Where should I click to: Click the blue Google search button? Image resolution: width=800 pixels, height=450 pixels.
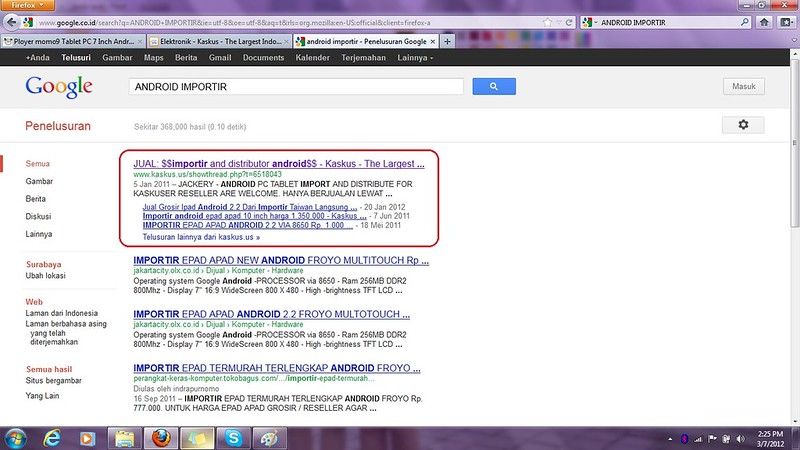pos(494,86)
